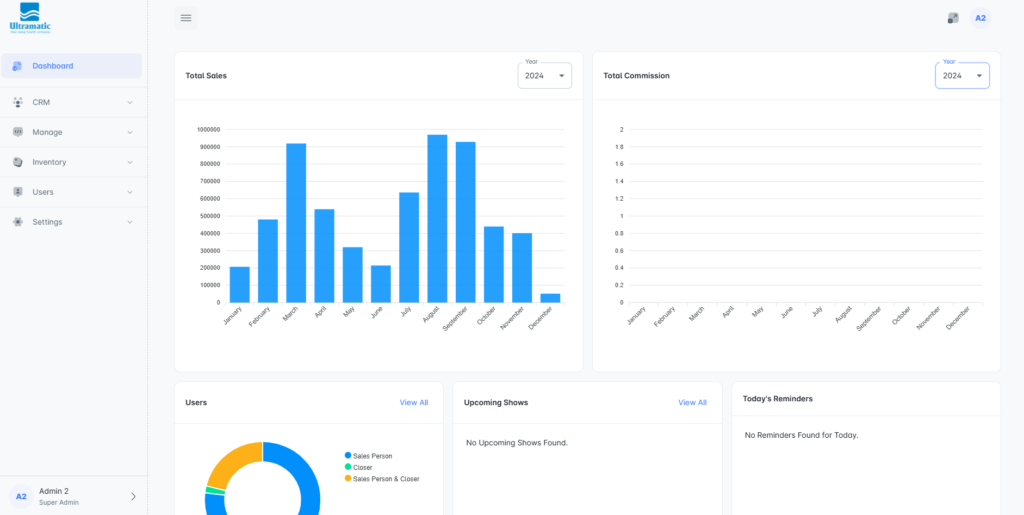Click the March bar in Total Sales
This screenshot has width=1024, height=515.
[x=296, y=223]
